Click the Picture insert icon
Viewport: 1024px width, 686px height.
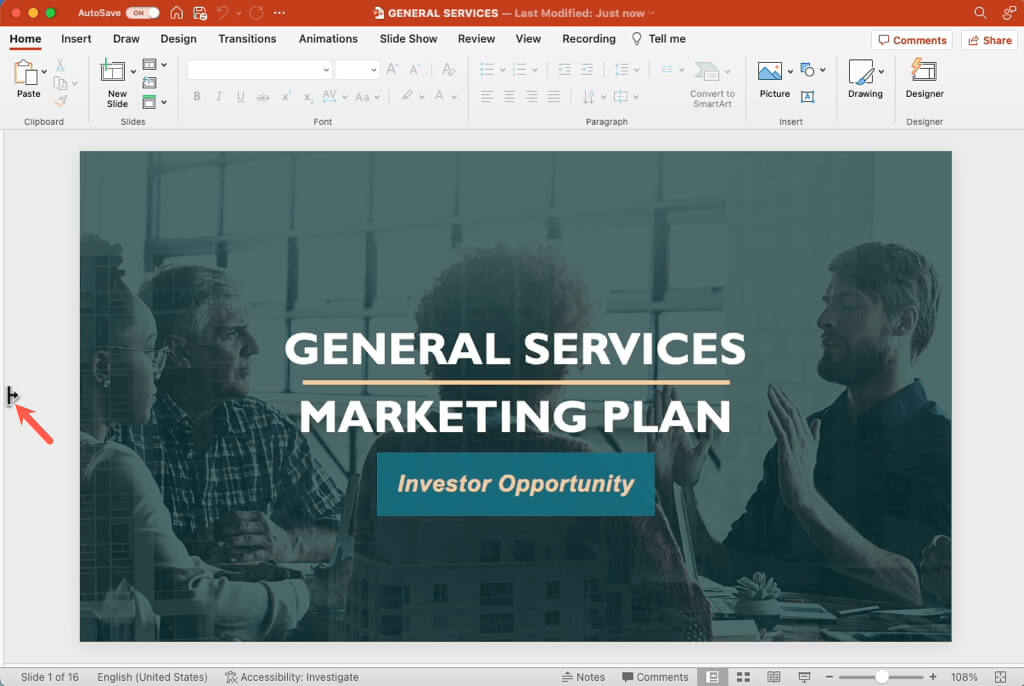point(769,71)
